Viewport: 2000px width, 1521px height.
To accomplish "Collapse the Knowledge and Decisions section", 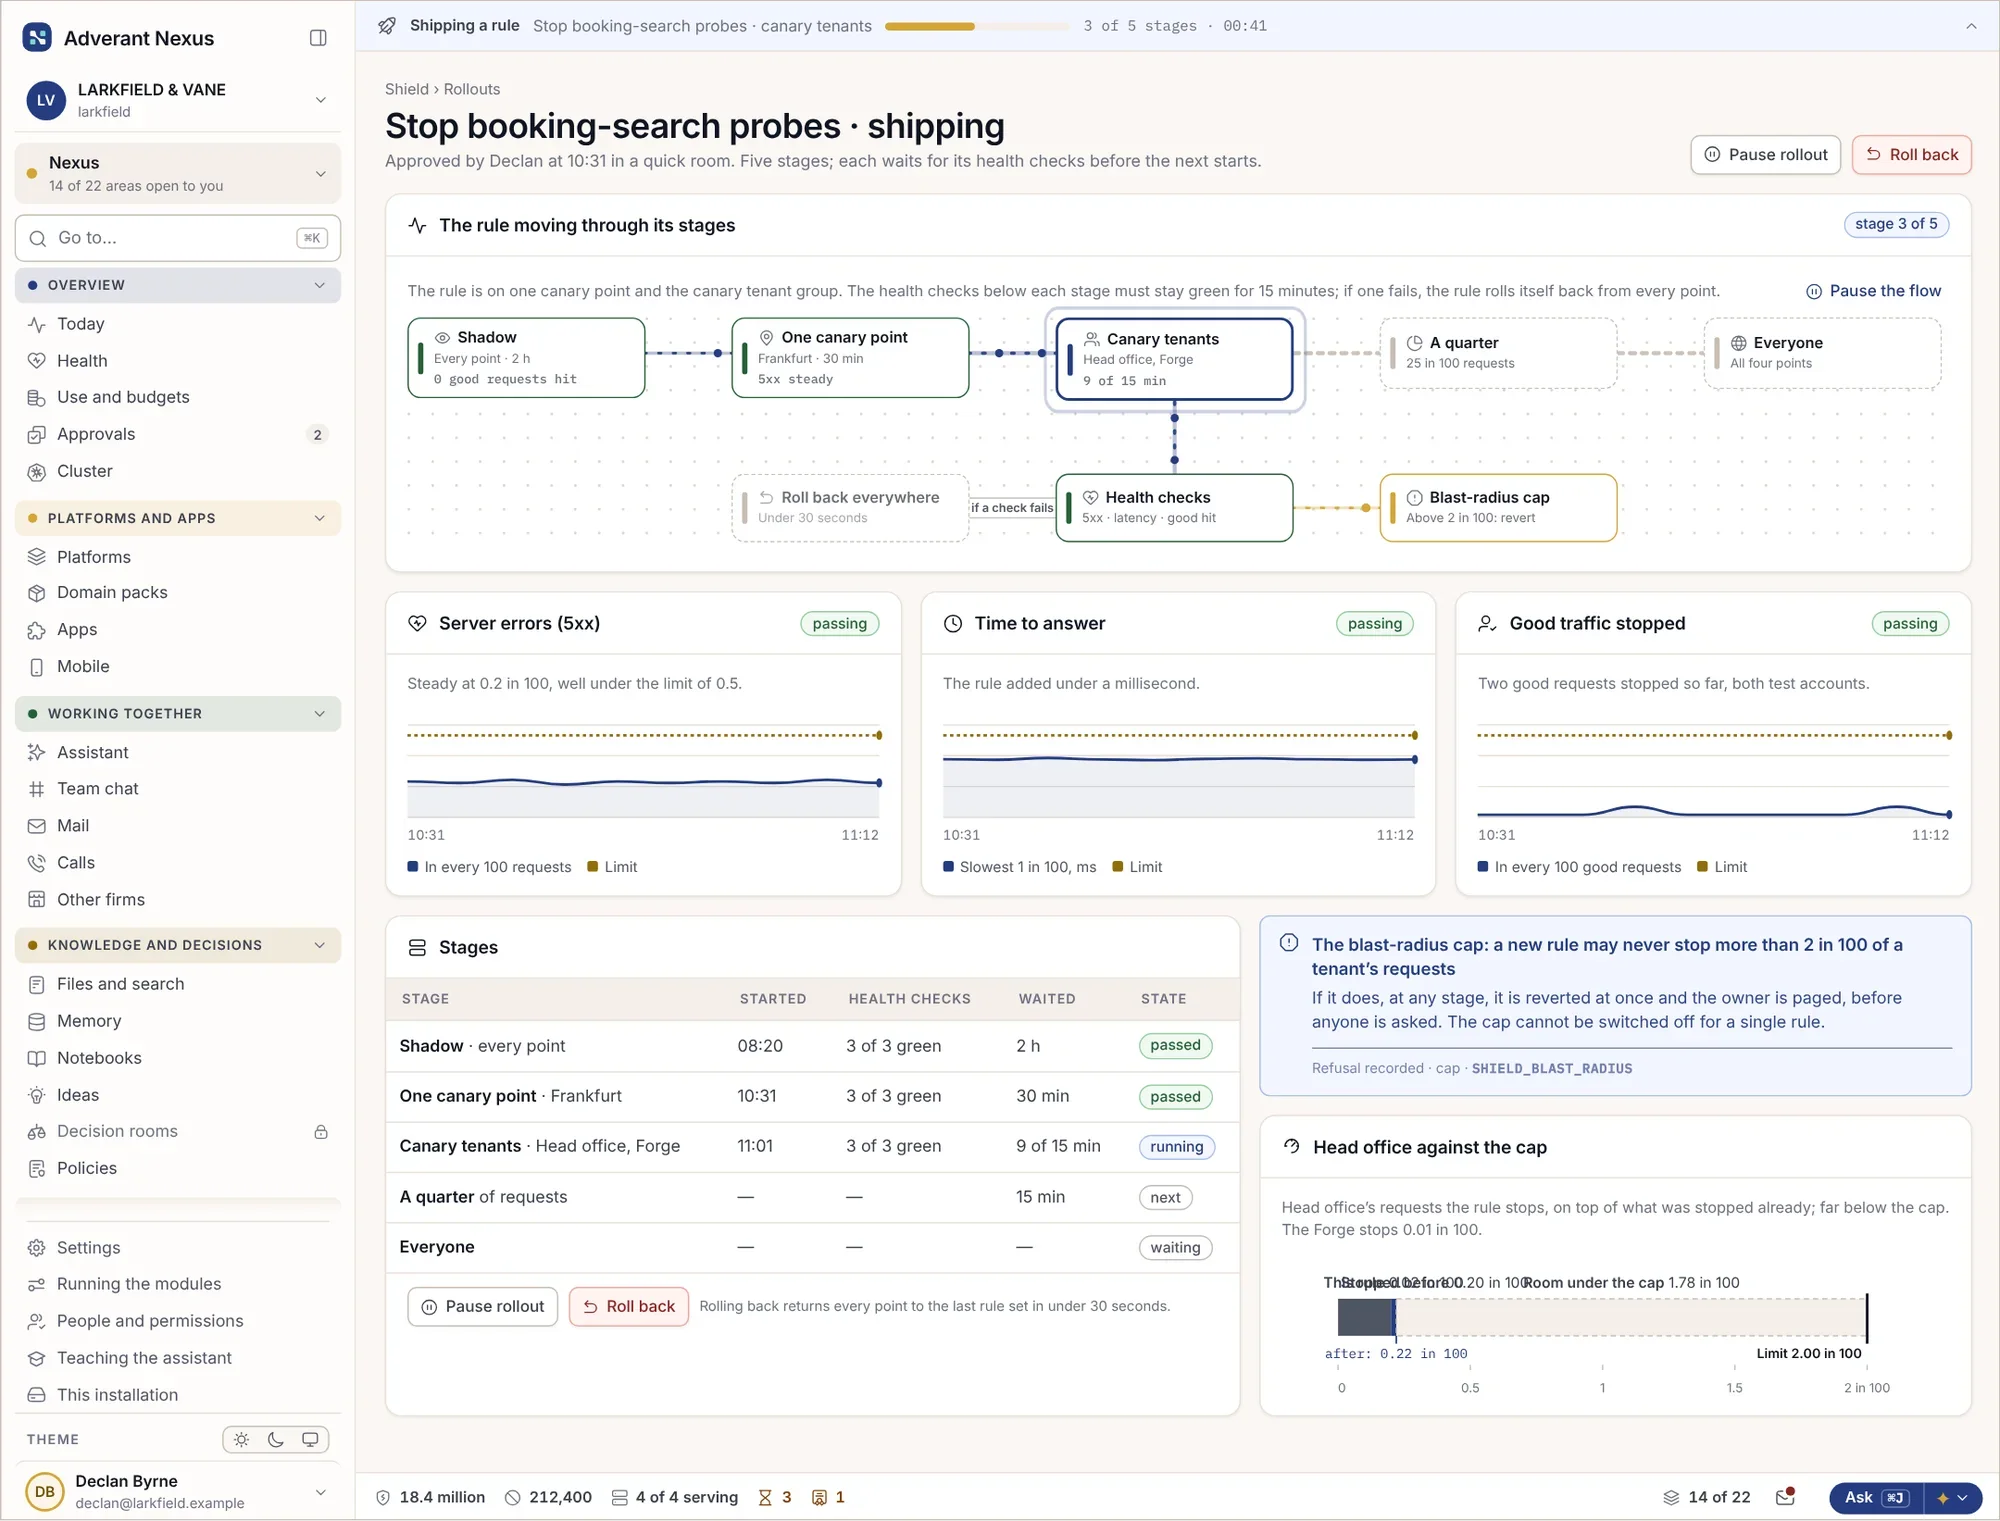I will tap(178, 945).
